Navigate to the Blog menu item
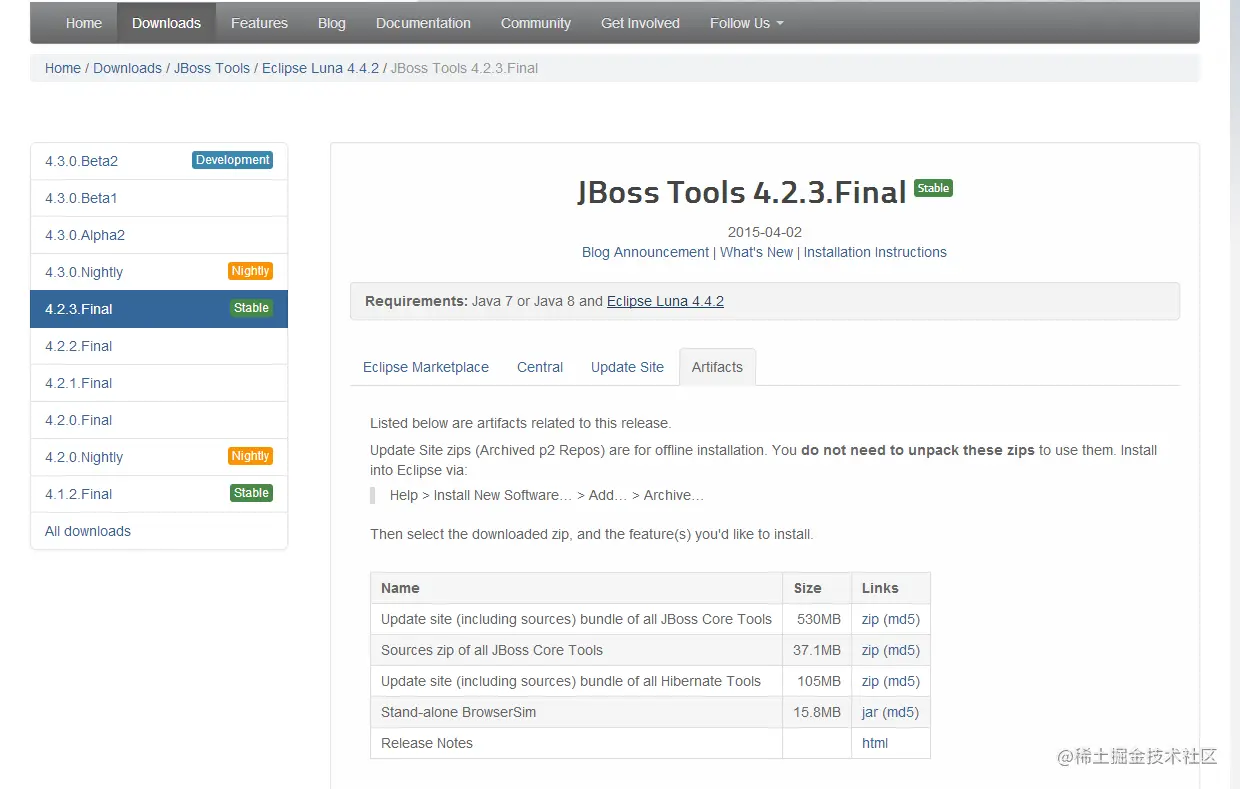 point(331,22)
